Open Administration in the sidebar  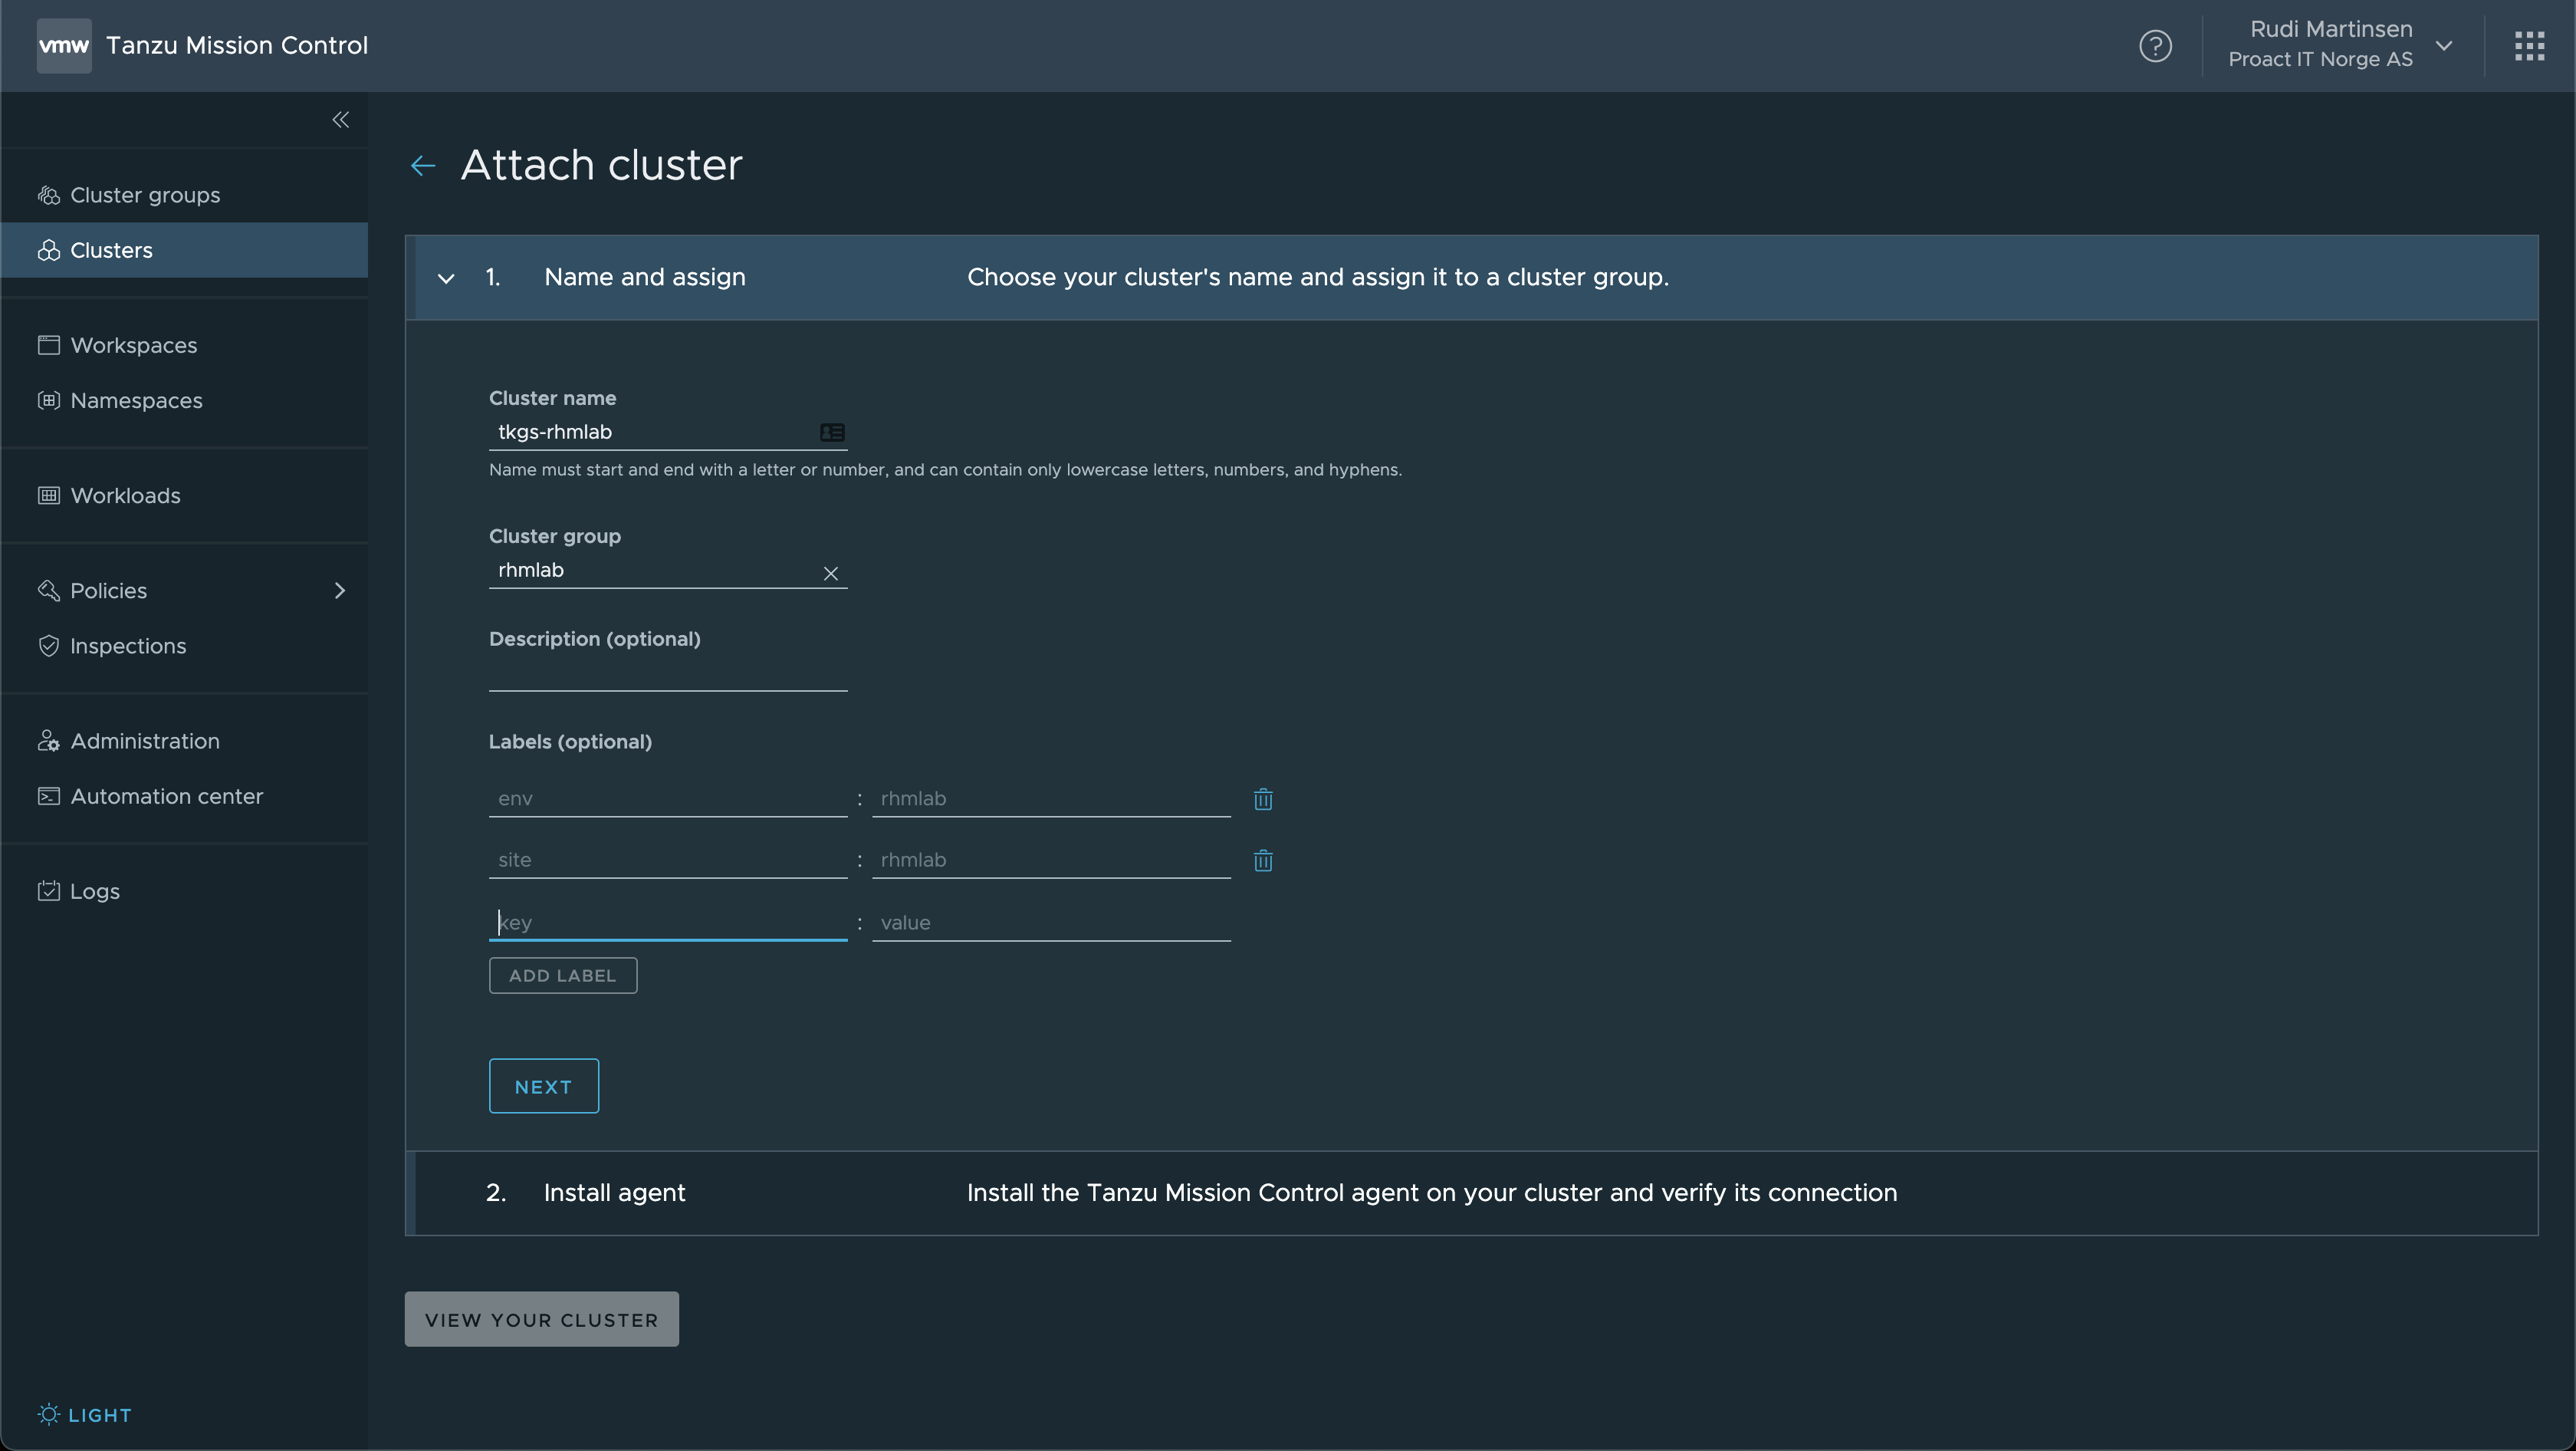tap(185, 741)
